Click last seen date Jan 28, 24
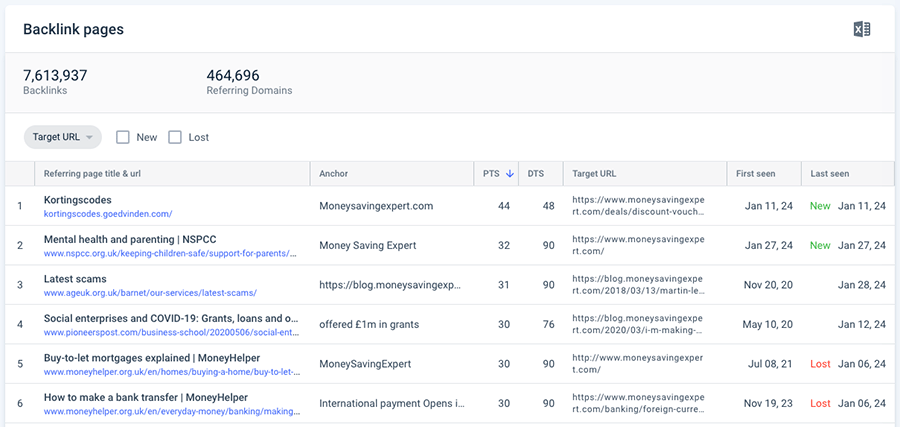900x427 pixels. [x=862, y=285]
